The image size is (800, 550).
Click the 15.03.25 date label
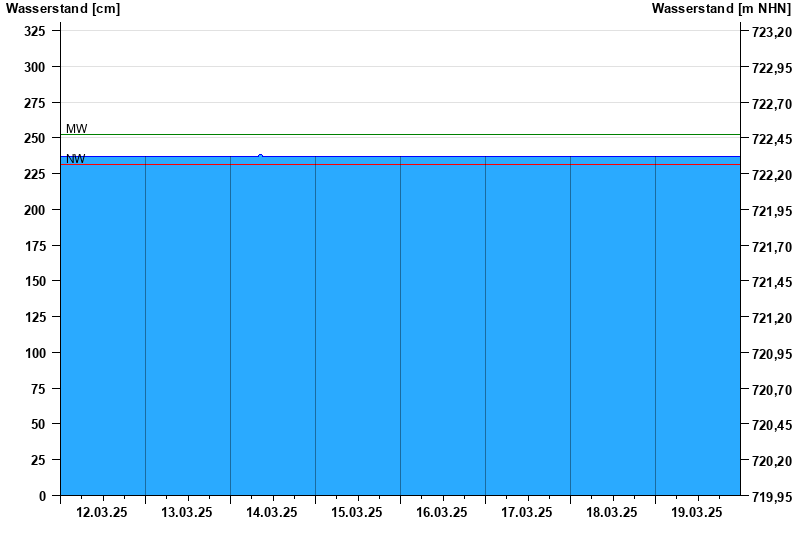click(357, 512)
